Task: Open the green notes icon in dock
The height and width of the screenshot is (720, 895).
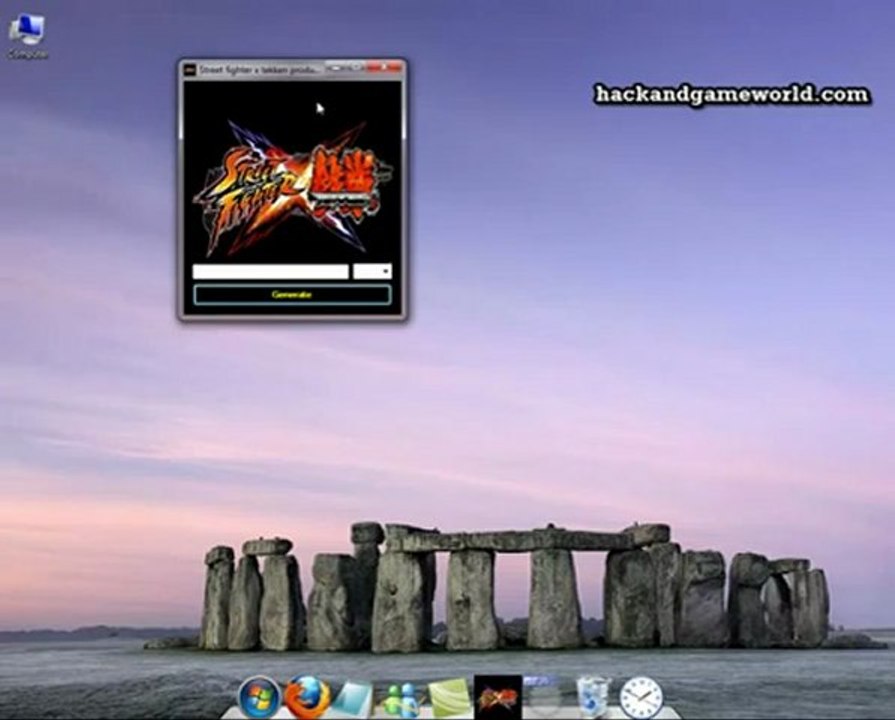Action: pyautogui.click(x=450, y=698)
